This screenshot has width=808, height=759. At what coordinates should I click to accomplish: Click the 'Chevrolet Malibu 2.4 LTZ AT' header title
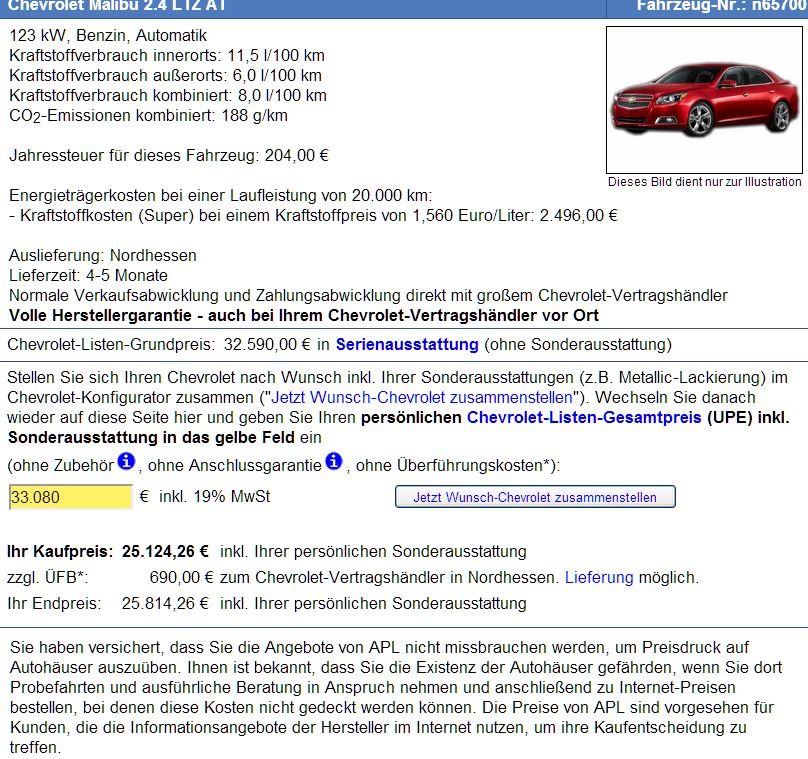pyautogui.click(x=117, y=6)
